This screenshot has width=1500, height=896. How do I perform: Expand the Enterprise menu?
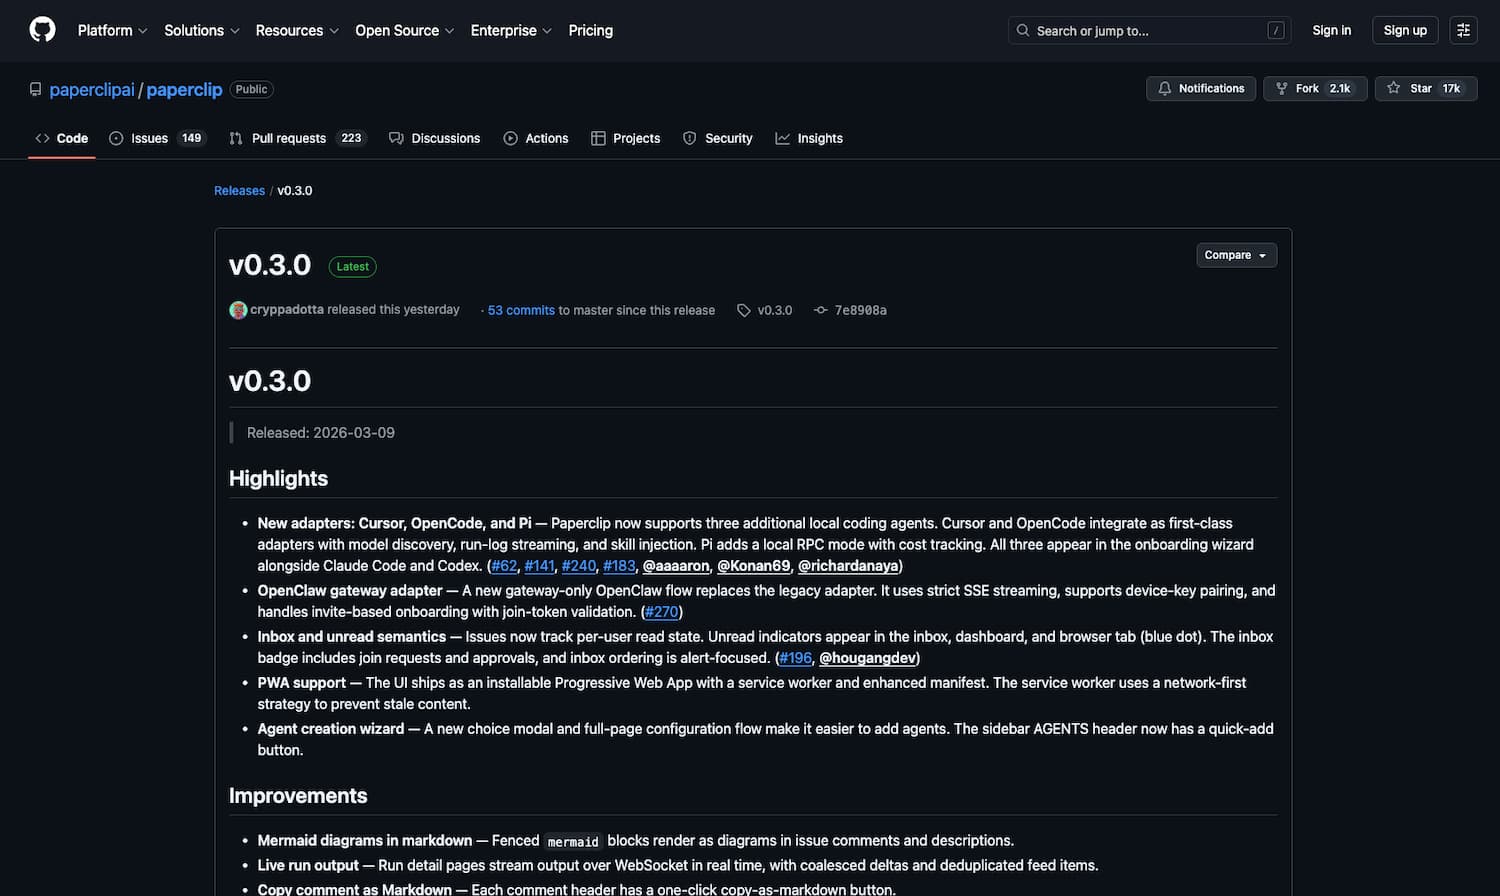pos(511,30)
